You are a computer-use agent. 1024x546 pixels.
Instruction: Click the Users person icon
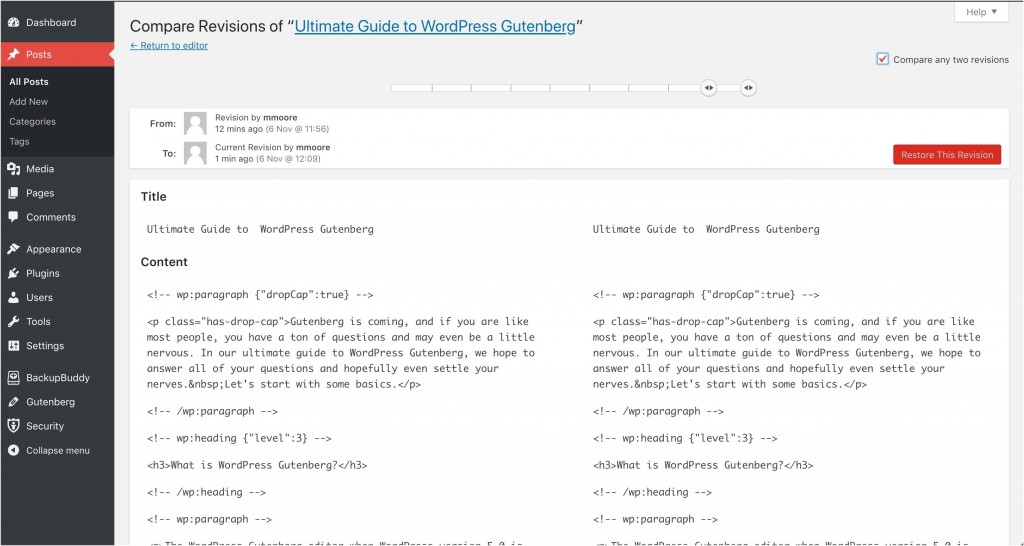14,297
